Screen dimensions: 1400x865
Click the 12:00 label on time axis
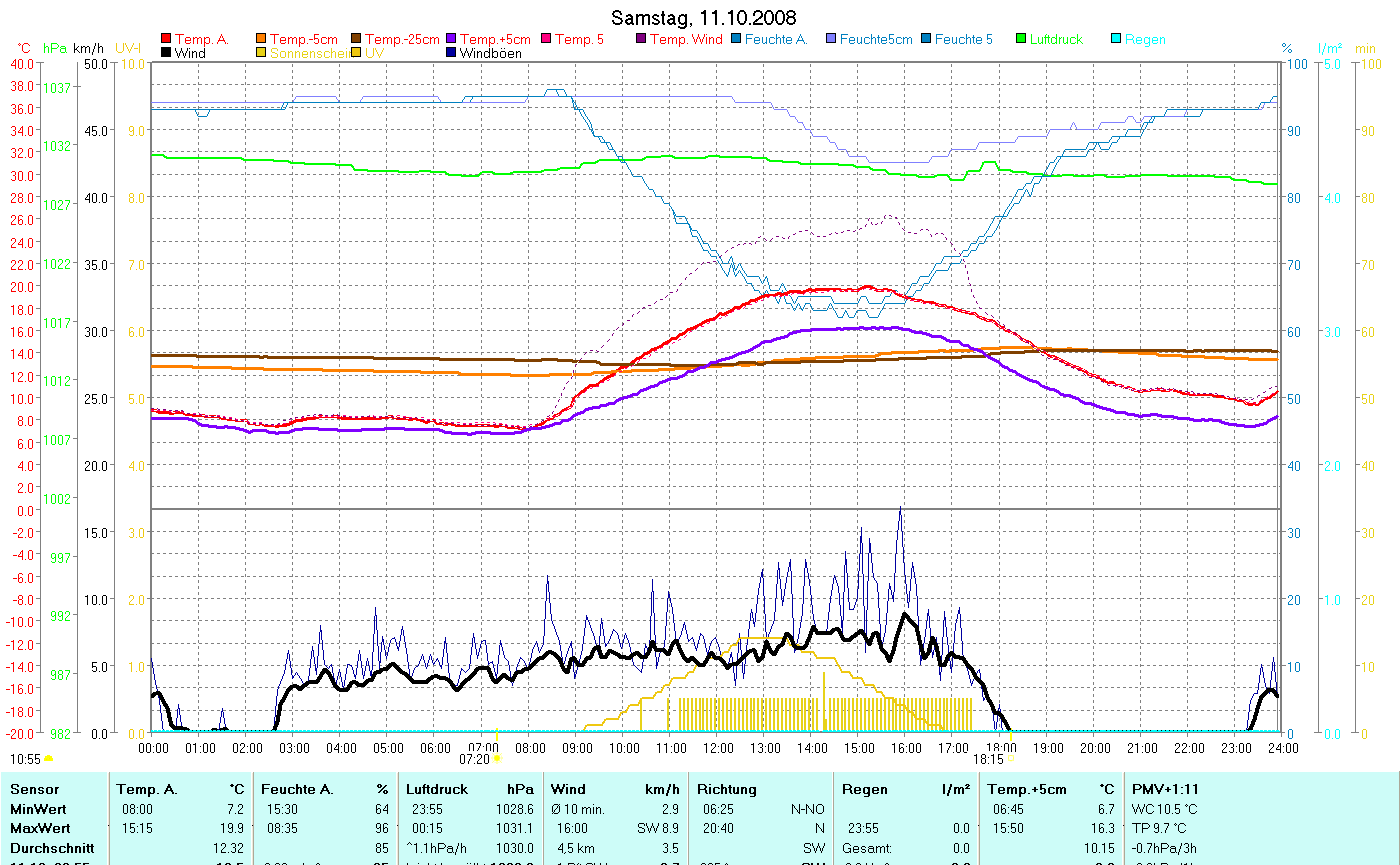pos(717,747)
